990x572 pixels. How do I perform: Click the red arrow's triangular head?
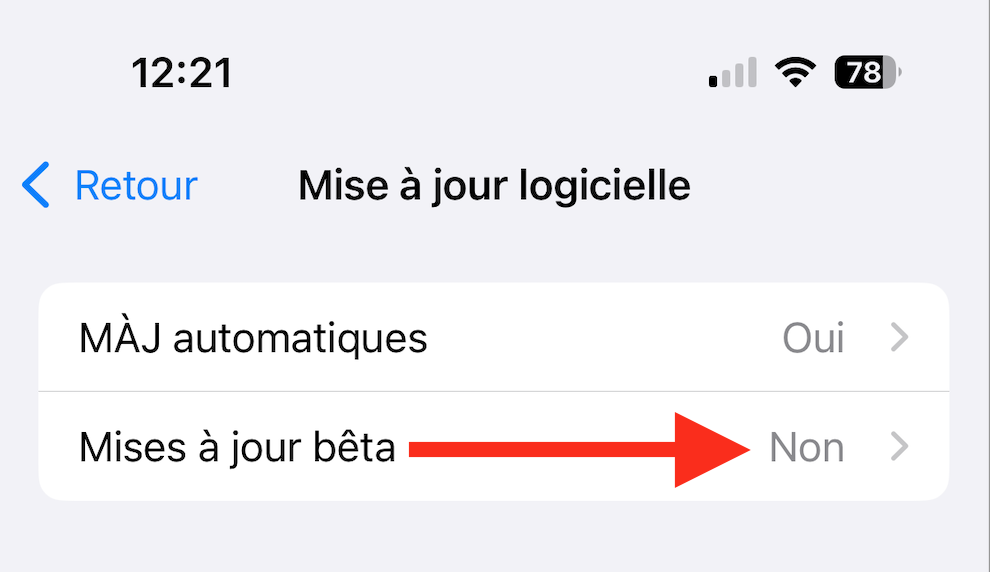point(712,448)
